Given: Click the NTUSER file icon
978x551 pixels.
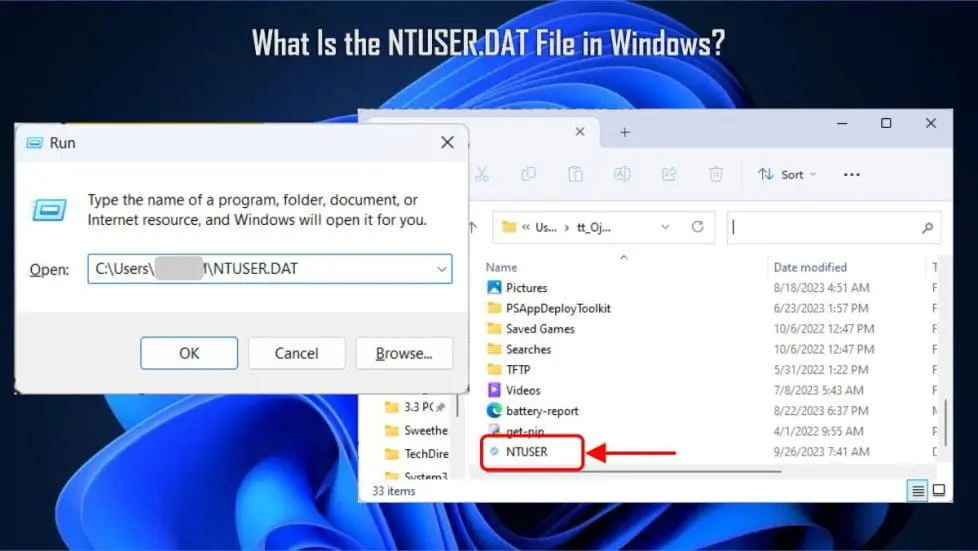Looking at the screenshot, I should [494, 451].
